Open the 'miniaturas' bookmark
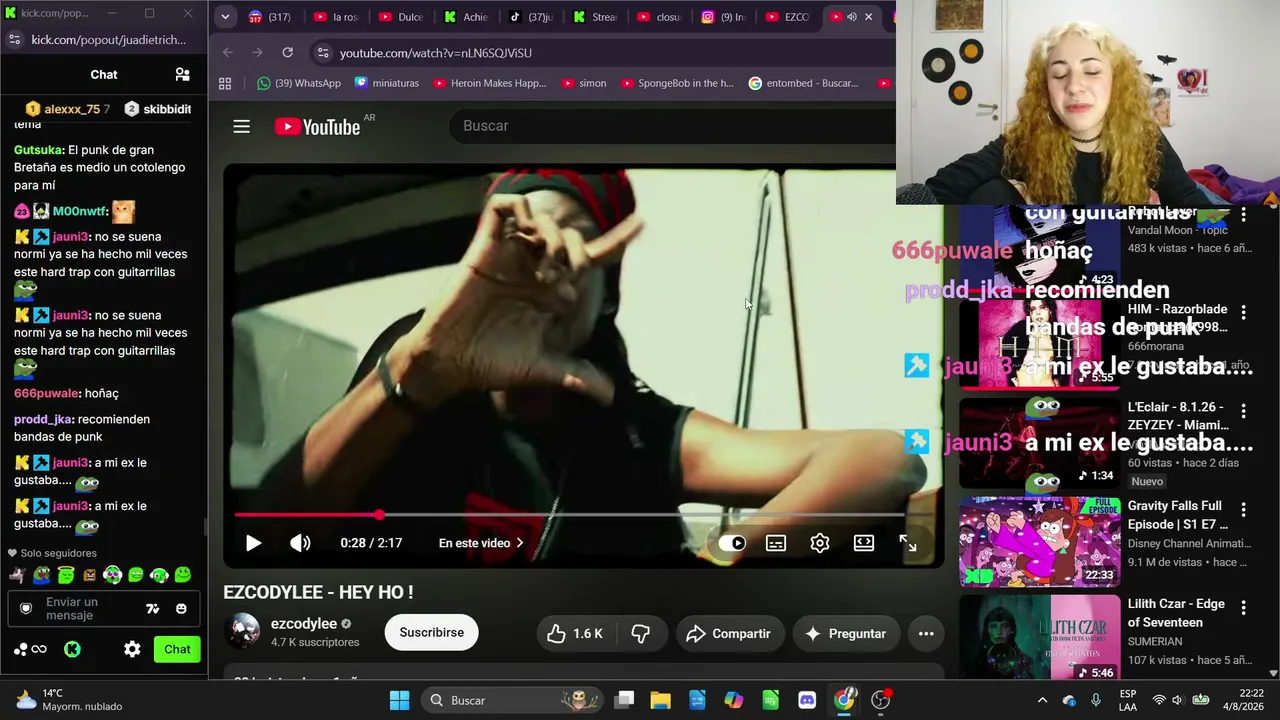The width and height of the screenshot is (1280, 720). click(x=387, y=83)
